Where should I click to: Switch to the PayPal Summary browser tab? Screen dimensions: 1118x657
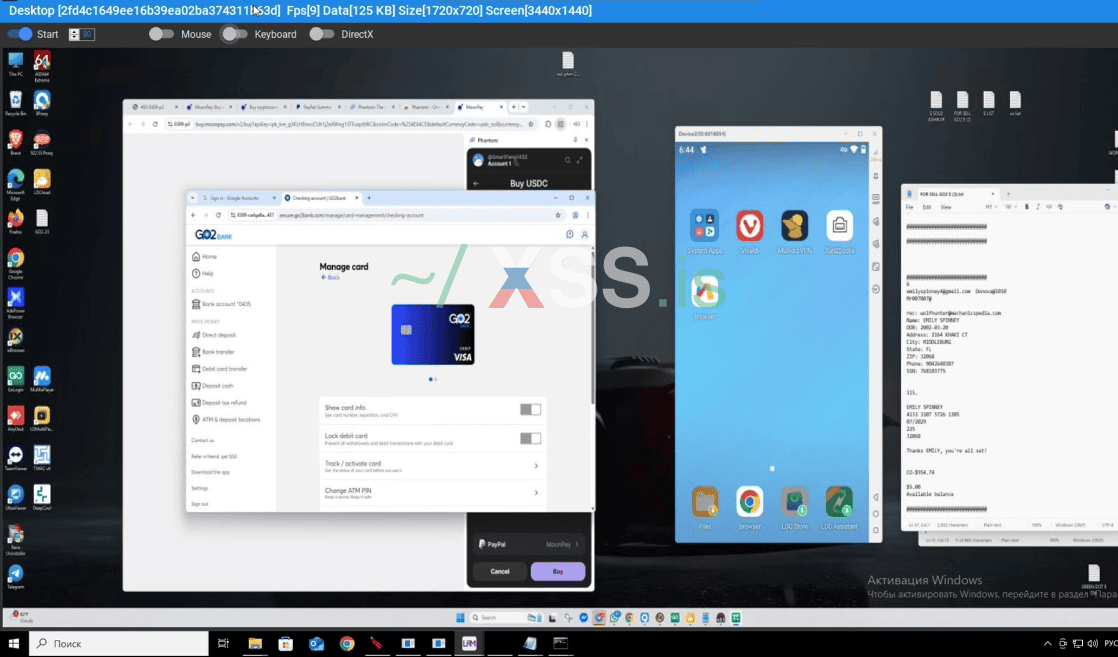click(318, 107)
